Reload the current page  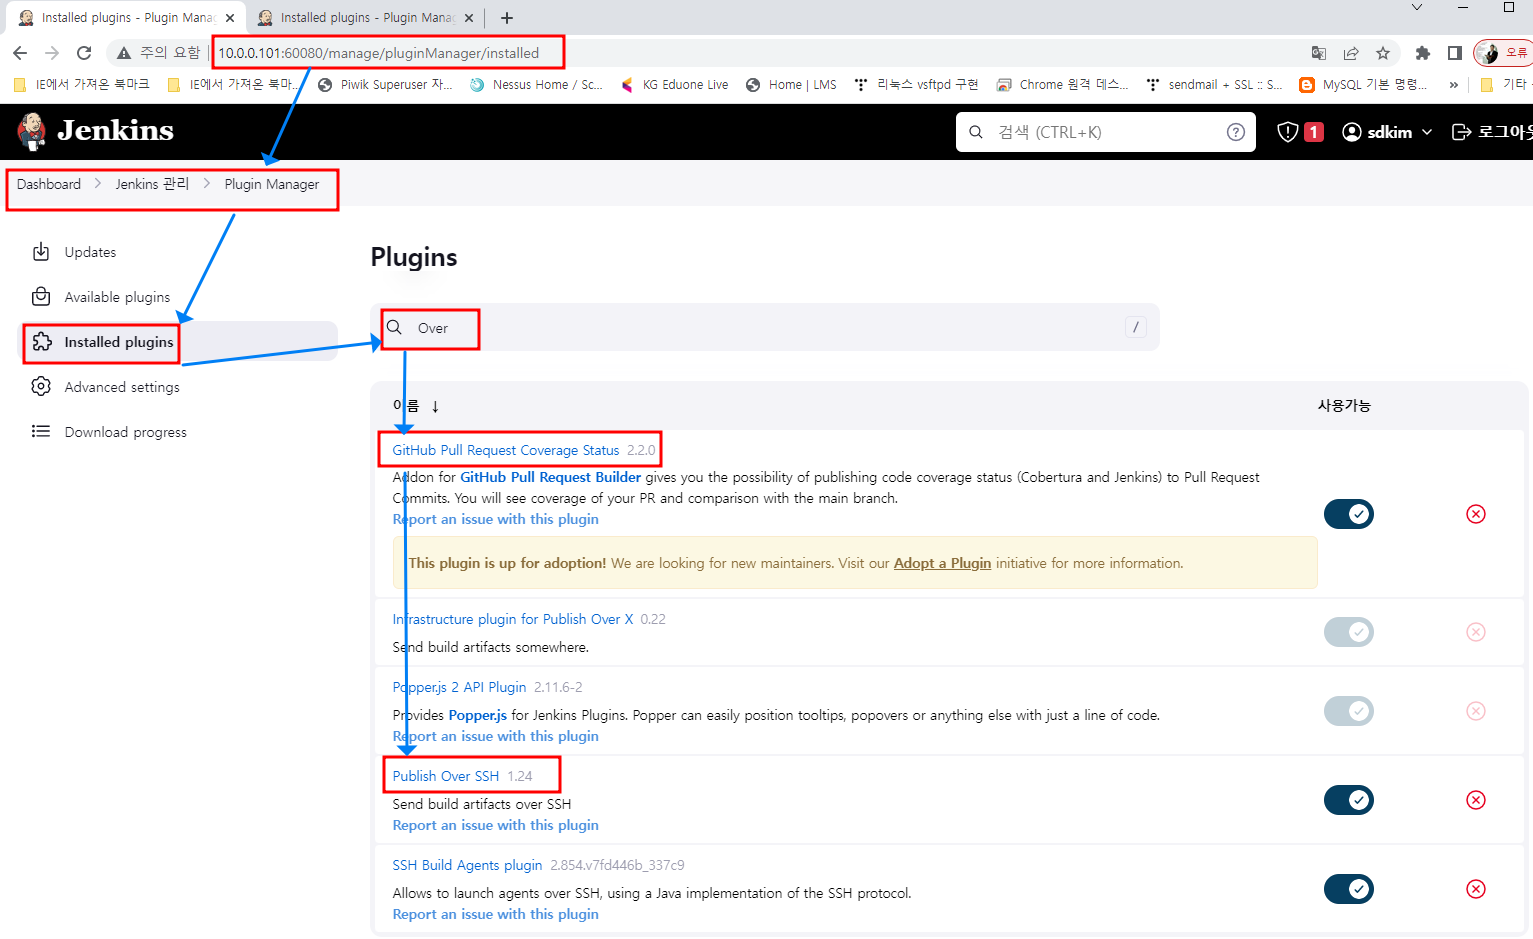pos(84,53)
